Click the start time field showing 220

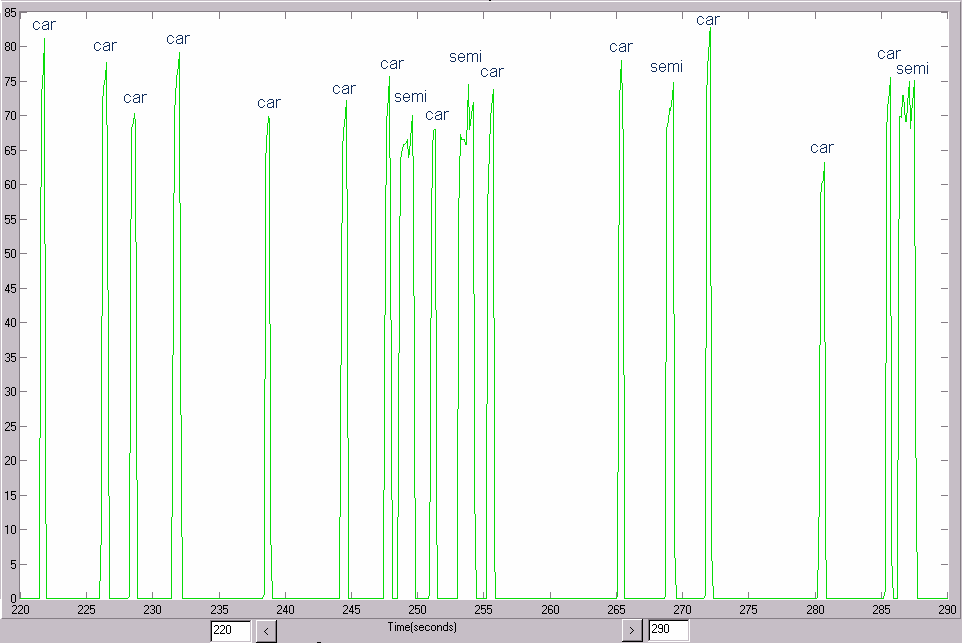point(230,630)
